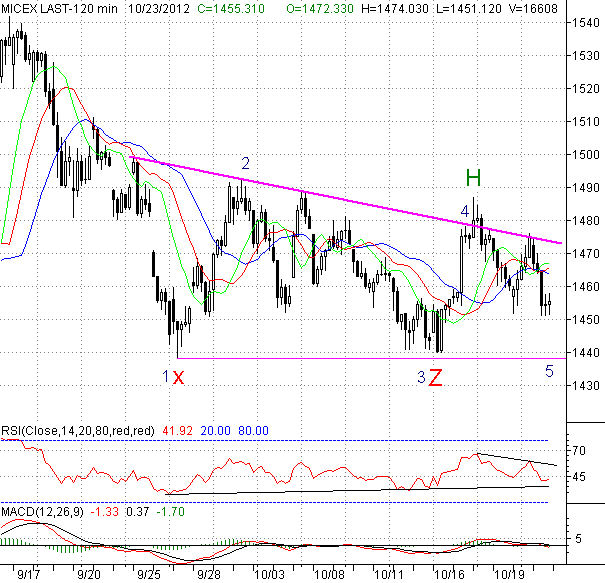Click the MACD signal value 0.37

(137, 512)
